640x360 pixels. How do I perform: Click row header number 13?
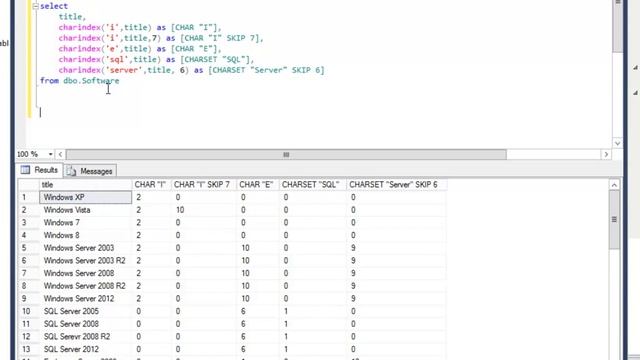click(x=29, y=349)
